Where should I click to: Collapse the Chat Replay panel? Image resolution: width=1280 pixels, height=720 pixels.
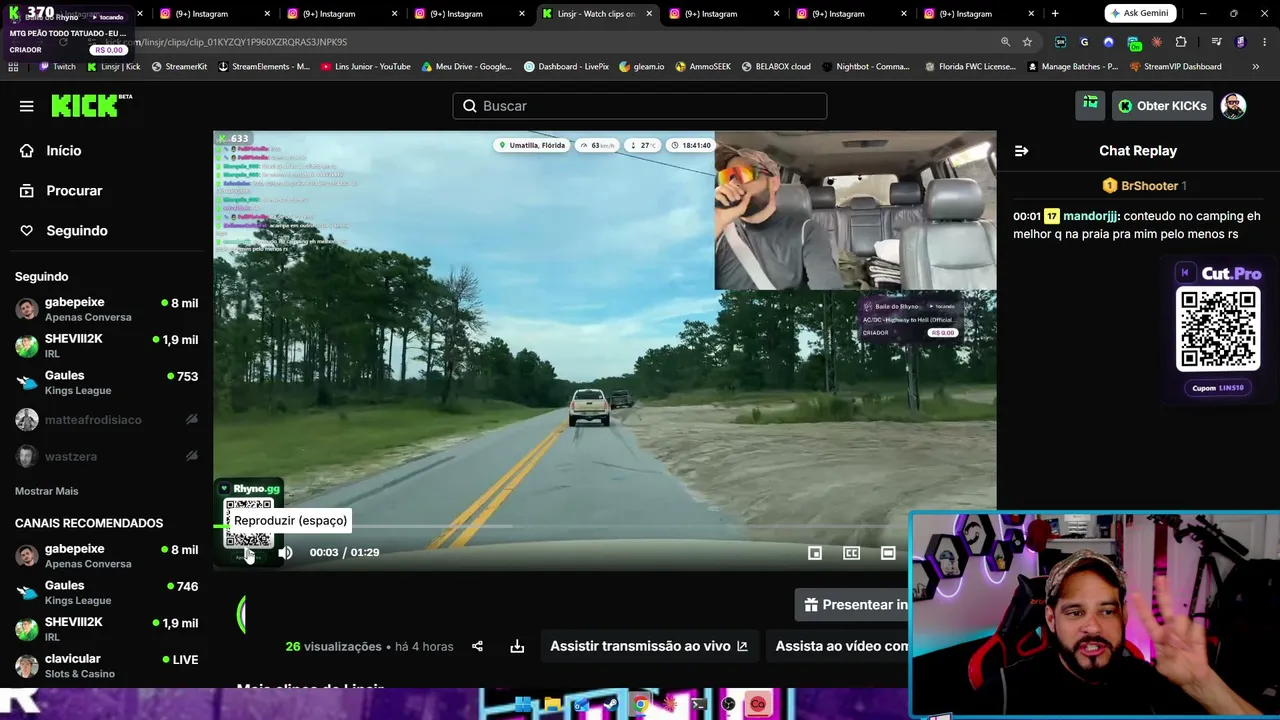click(x=1021, y=151)
